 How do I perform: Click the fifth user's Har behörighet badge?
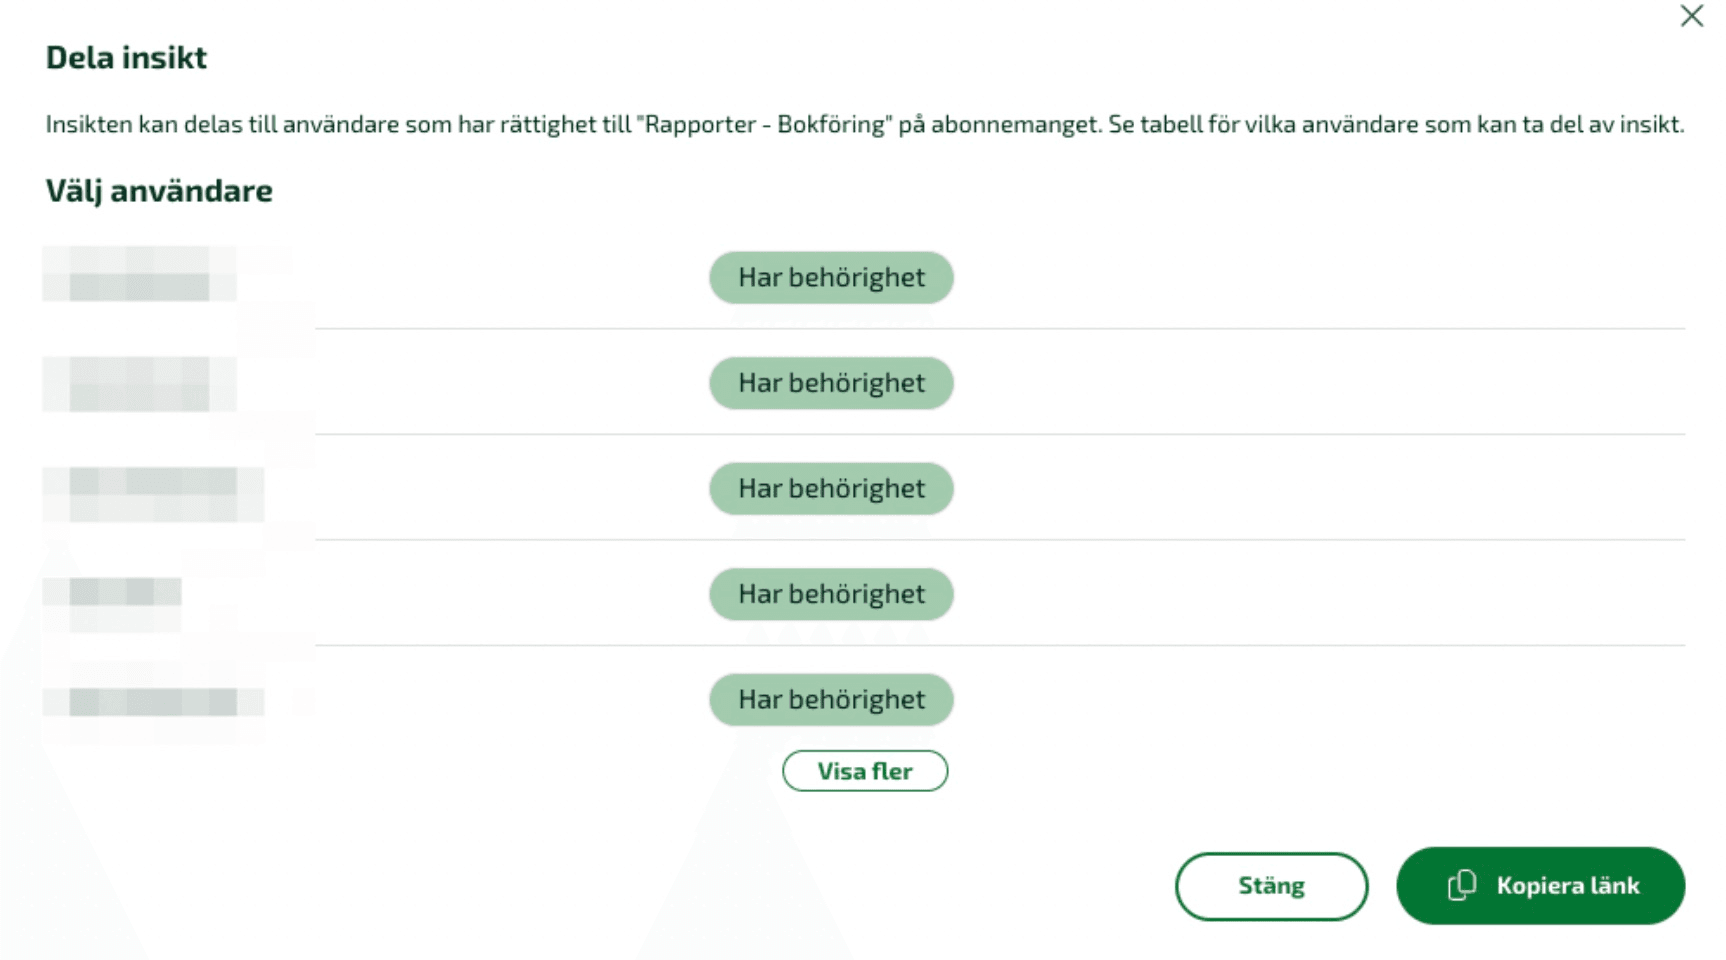coord(831,699)
